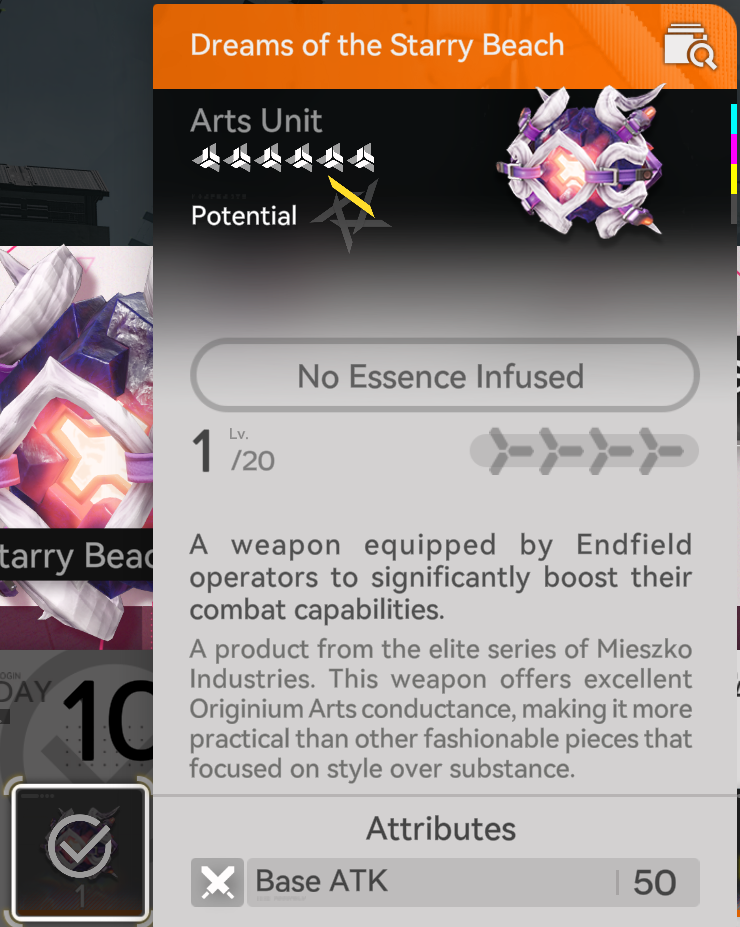
Task: Click the Attributes section header
Action: (x=441, y=829)
